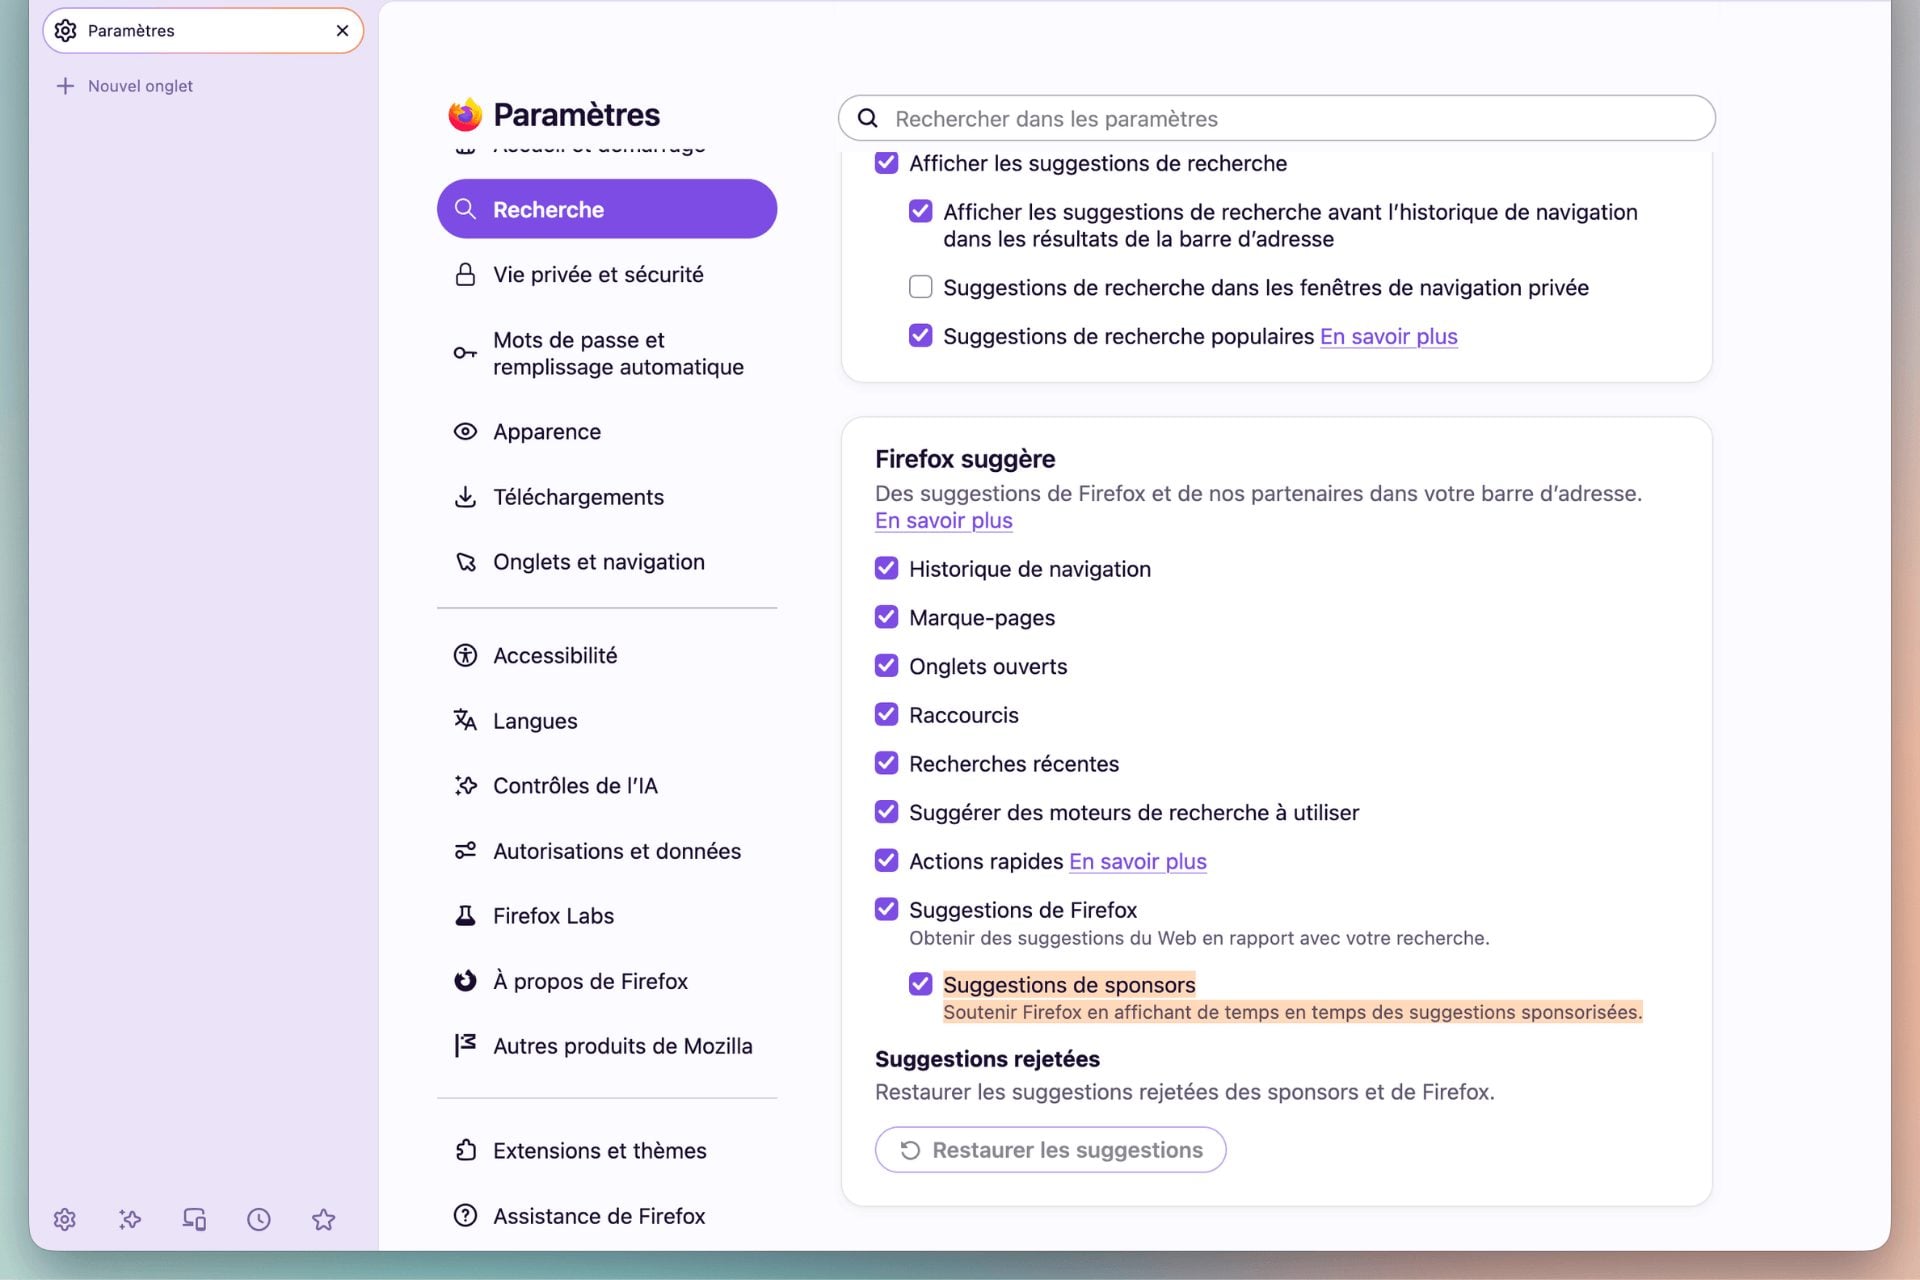Go to Vie privée et sécurité
Viewport: 1920px width, 1280px height.
(607, 274)
